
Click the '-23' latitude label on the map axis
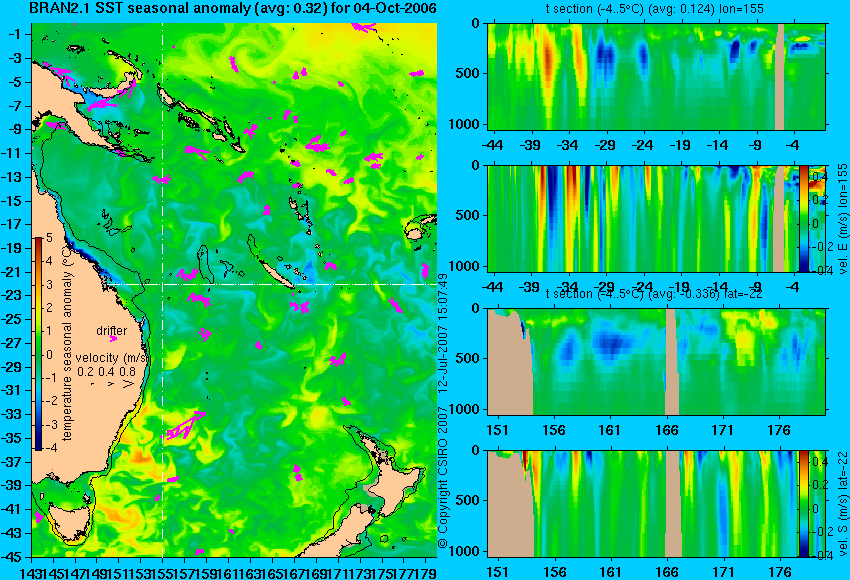[x=11, y=295]
